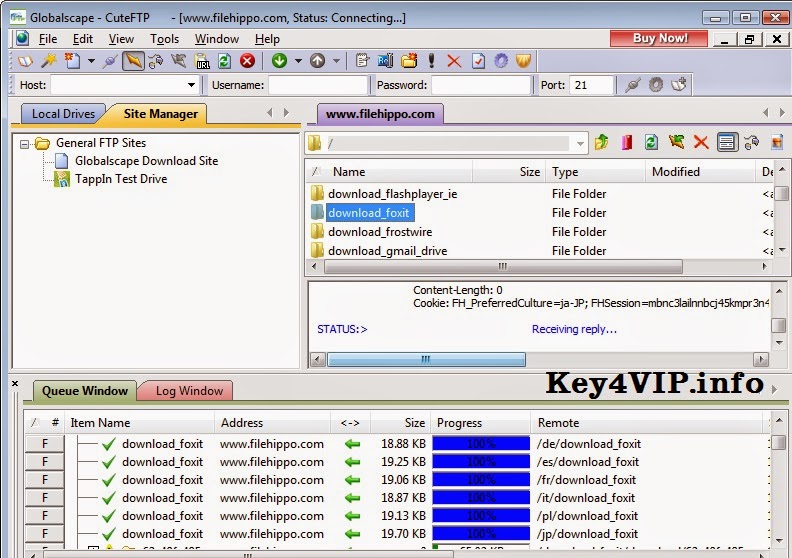
Task: Sort remote files by Name column header
Action: coord(389,172)
